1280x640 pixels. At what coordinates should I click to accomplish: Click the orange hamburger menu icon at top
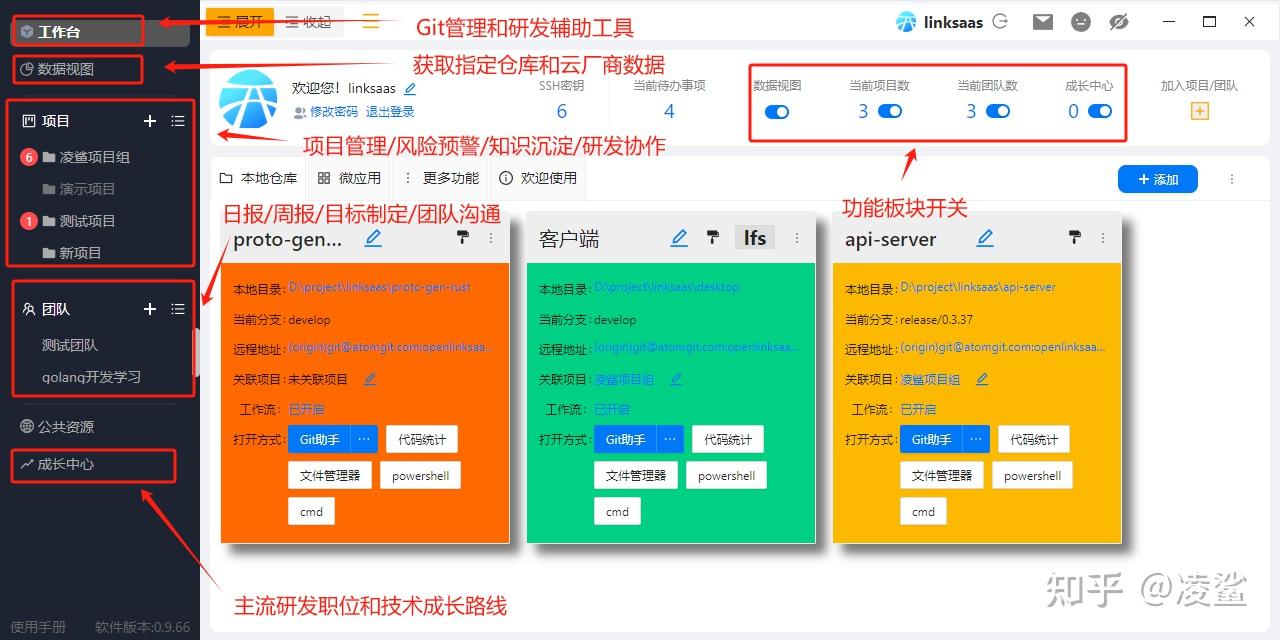pyautogui.click(x=370, y=20)
